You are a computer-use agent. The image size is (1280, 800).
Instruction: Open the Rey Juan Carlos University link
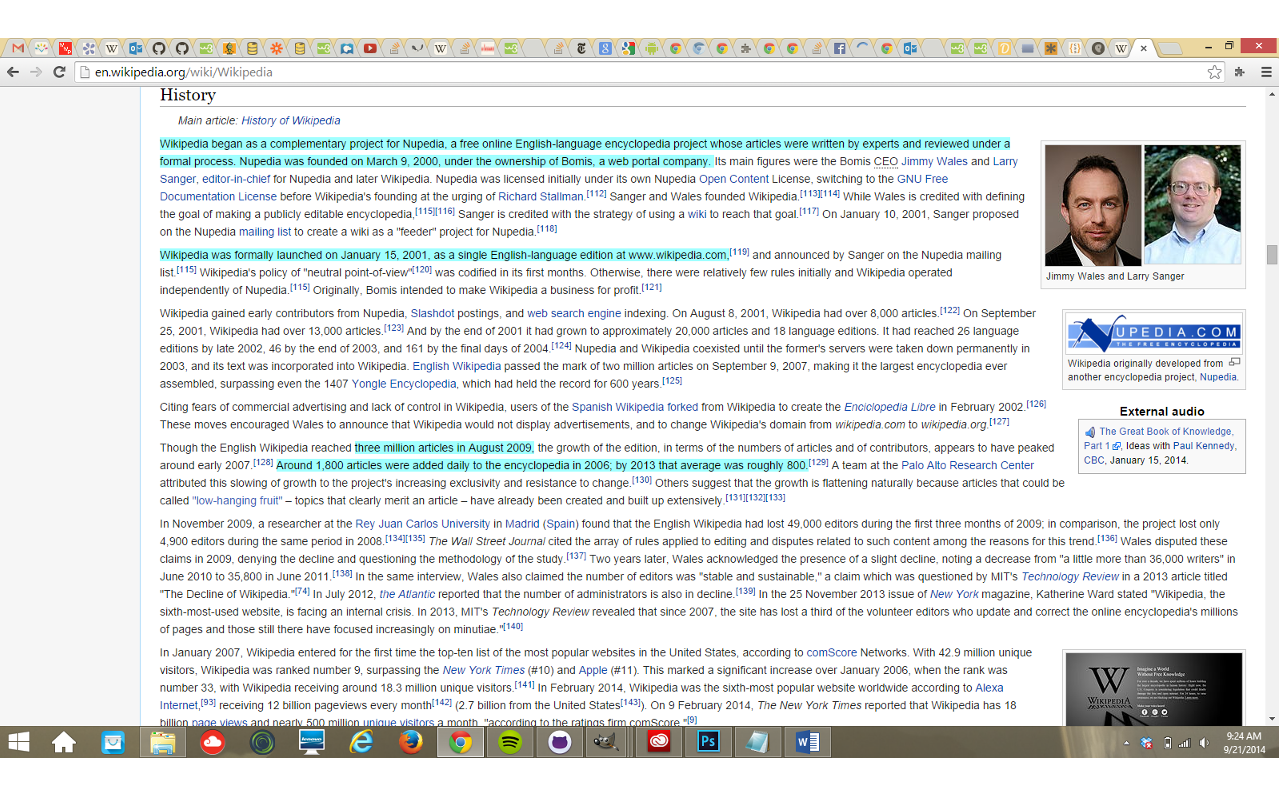(x=422, y=524)
